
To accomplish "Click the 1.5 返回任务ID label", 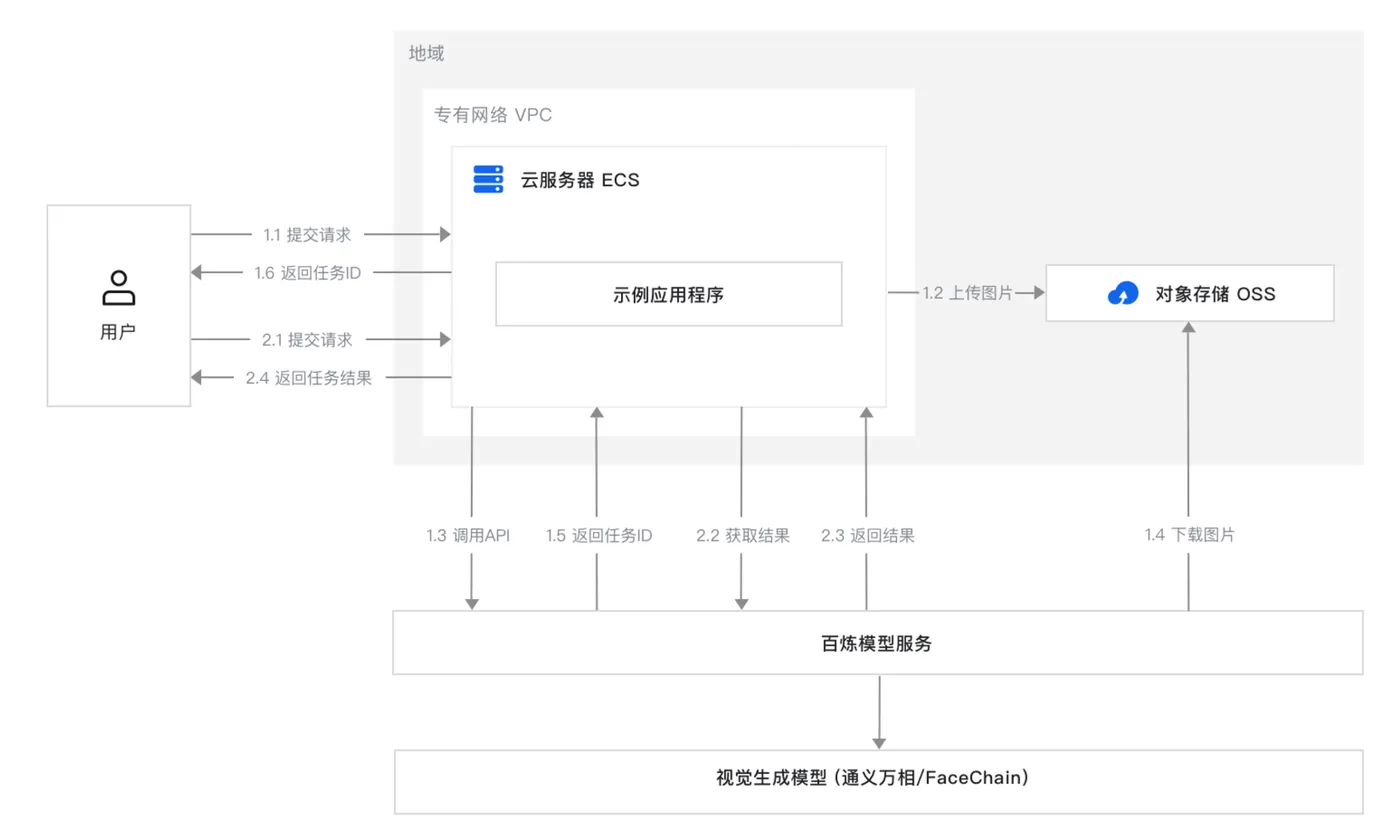I will [x=599, y=535].
